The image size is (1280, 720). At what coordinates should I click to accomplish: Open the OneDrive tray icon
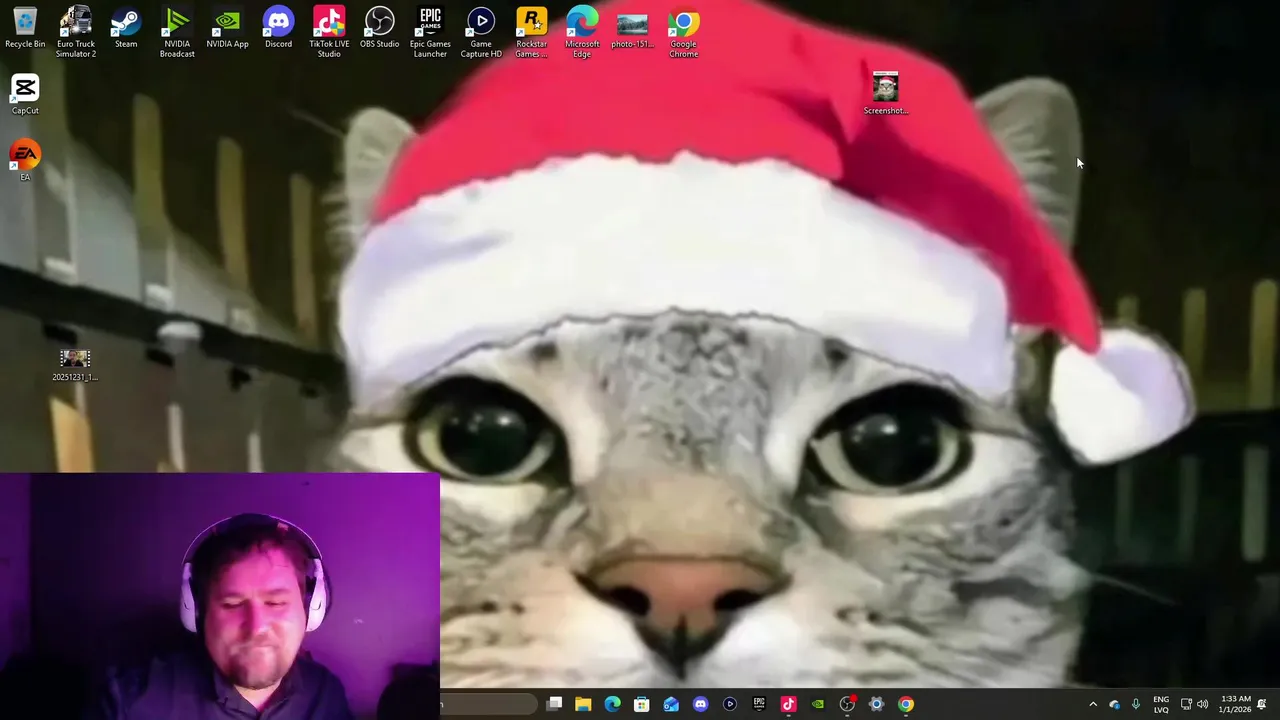tap(1115, 704)
